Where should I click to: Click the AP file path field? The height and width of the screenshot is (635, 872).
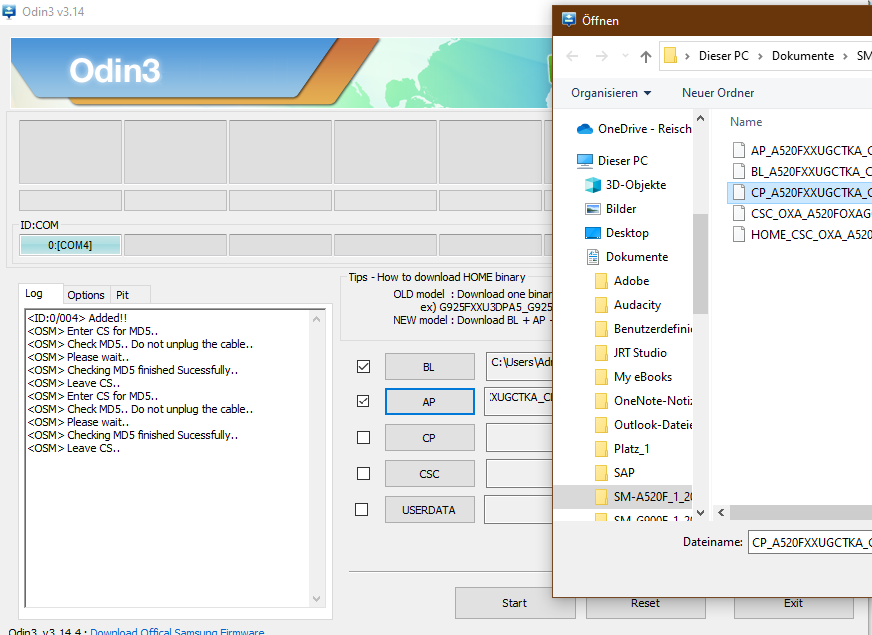tap(519, 401)
